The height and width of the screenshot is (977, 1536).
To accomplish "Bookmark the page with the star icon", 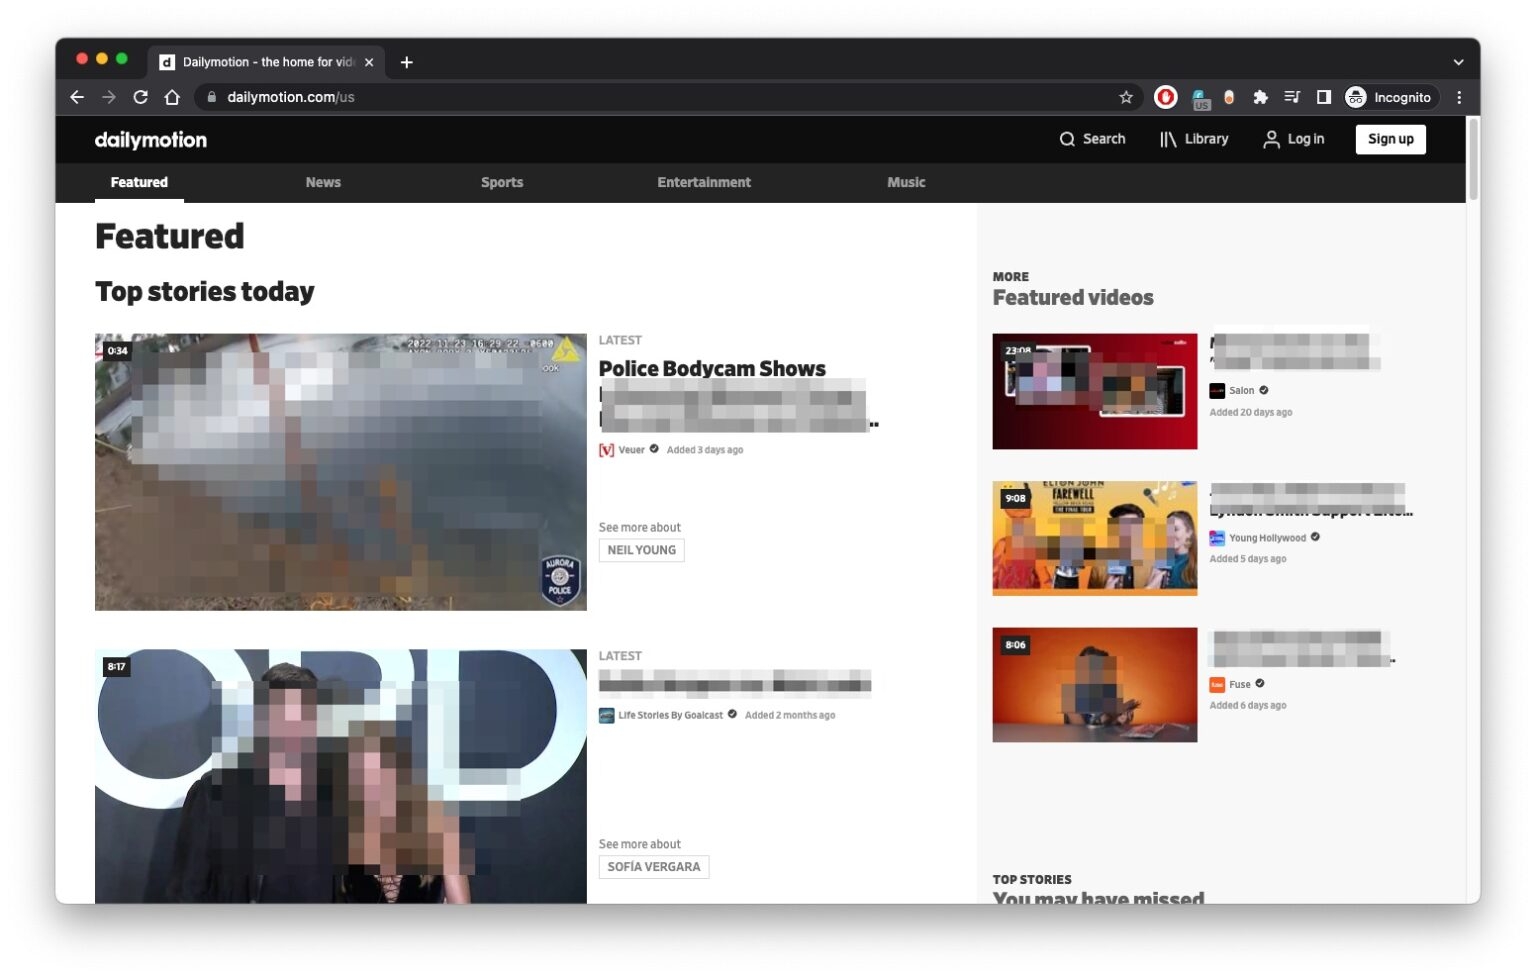I will pyautogui.click(x=1125, y=97).
